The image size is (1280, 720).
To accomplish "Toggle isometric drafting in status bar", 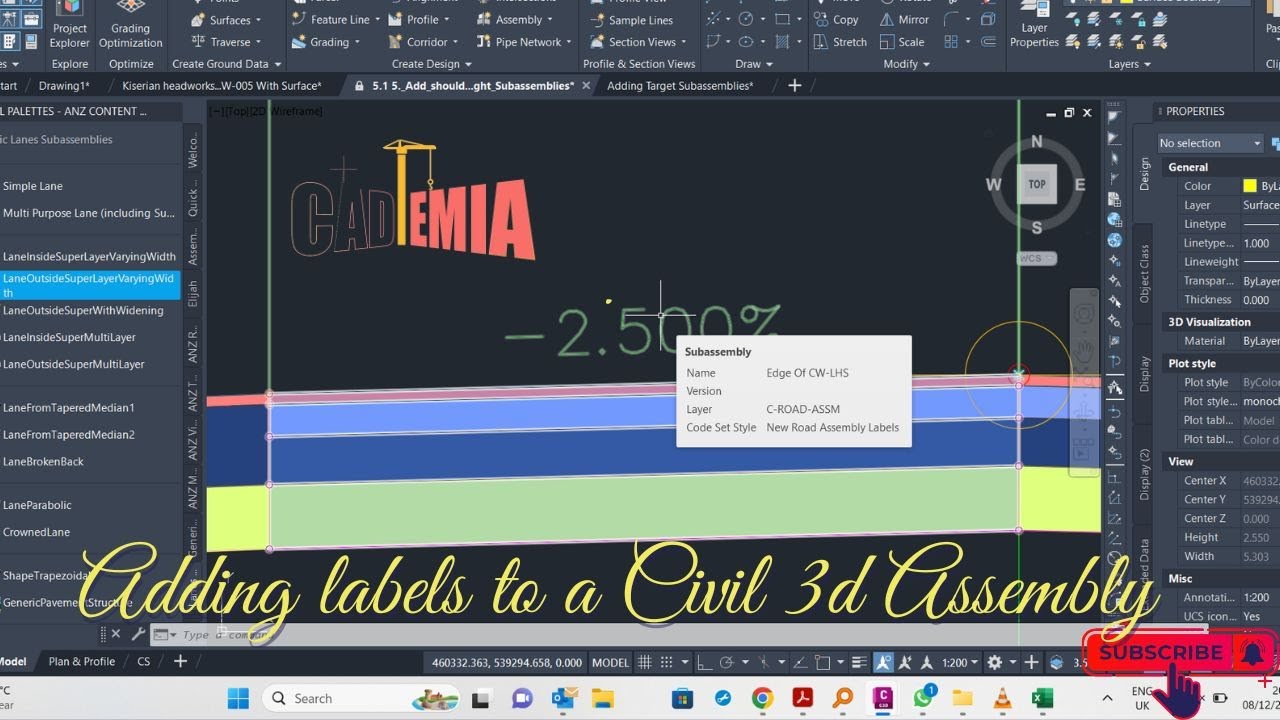I will (763, 662).
